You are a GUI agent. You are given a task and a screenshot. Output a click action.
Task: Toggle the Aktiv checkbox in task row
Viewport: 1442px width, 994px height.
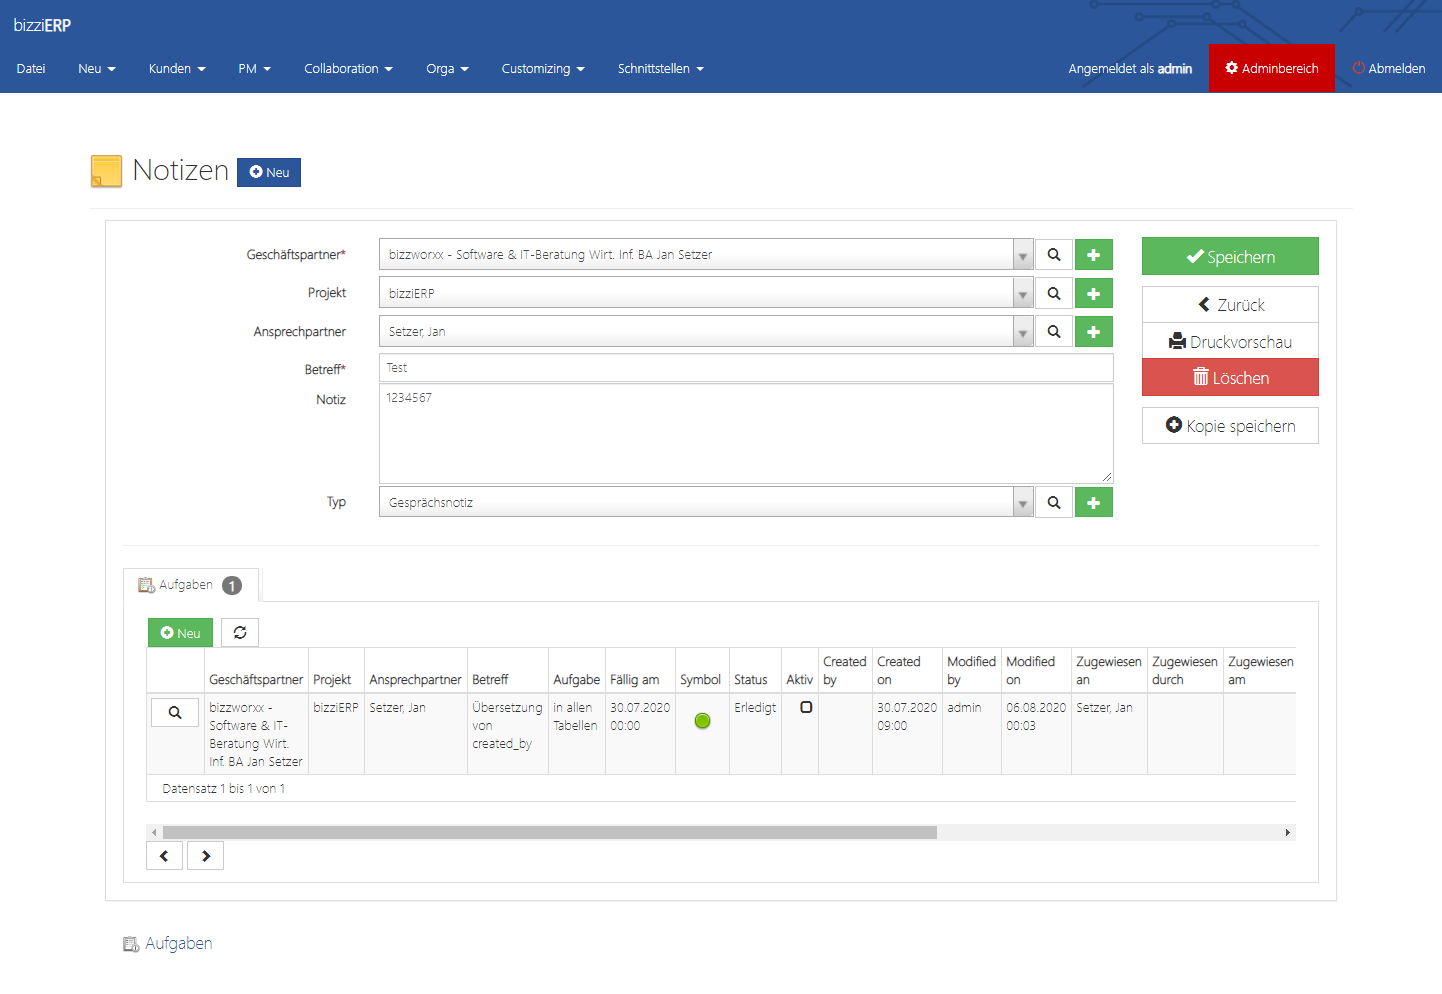pos(806,707)
